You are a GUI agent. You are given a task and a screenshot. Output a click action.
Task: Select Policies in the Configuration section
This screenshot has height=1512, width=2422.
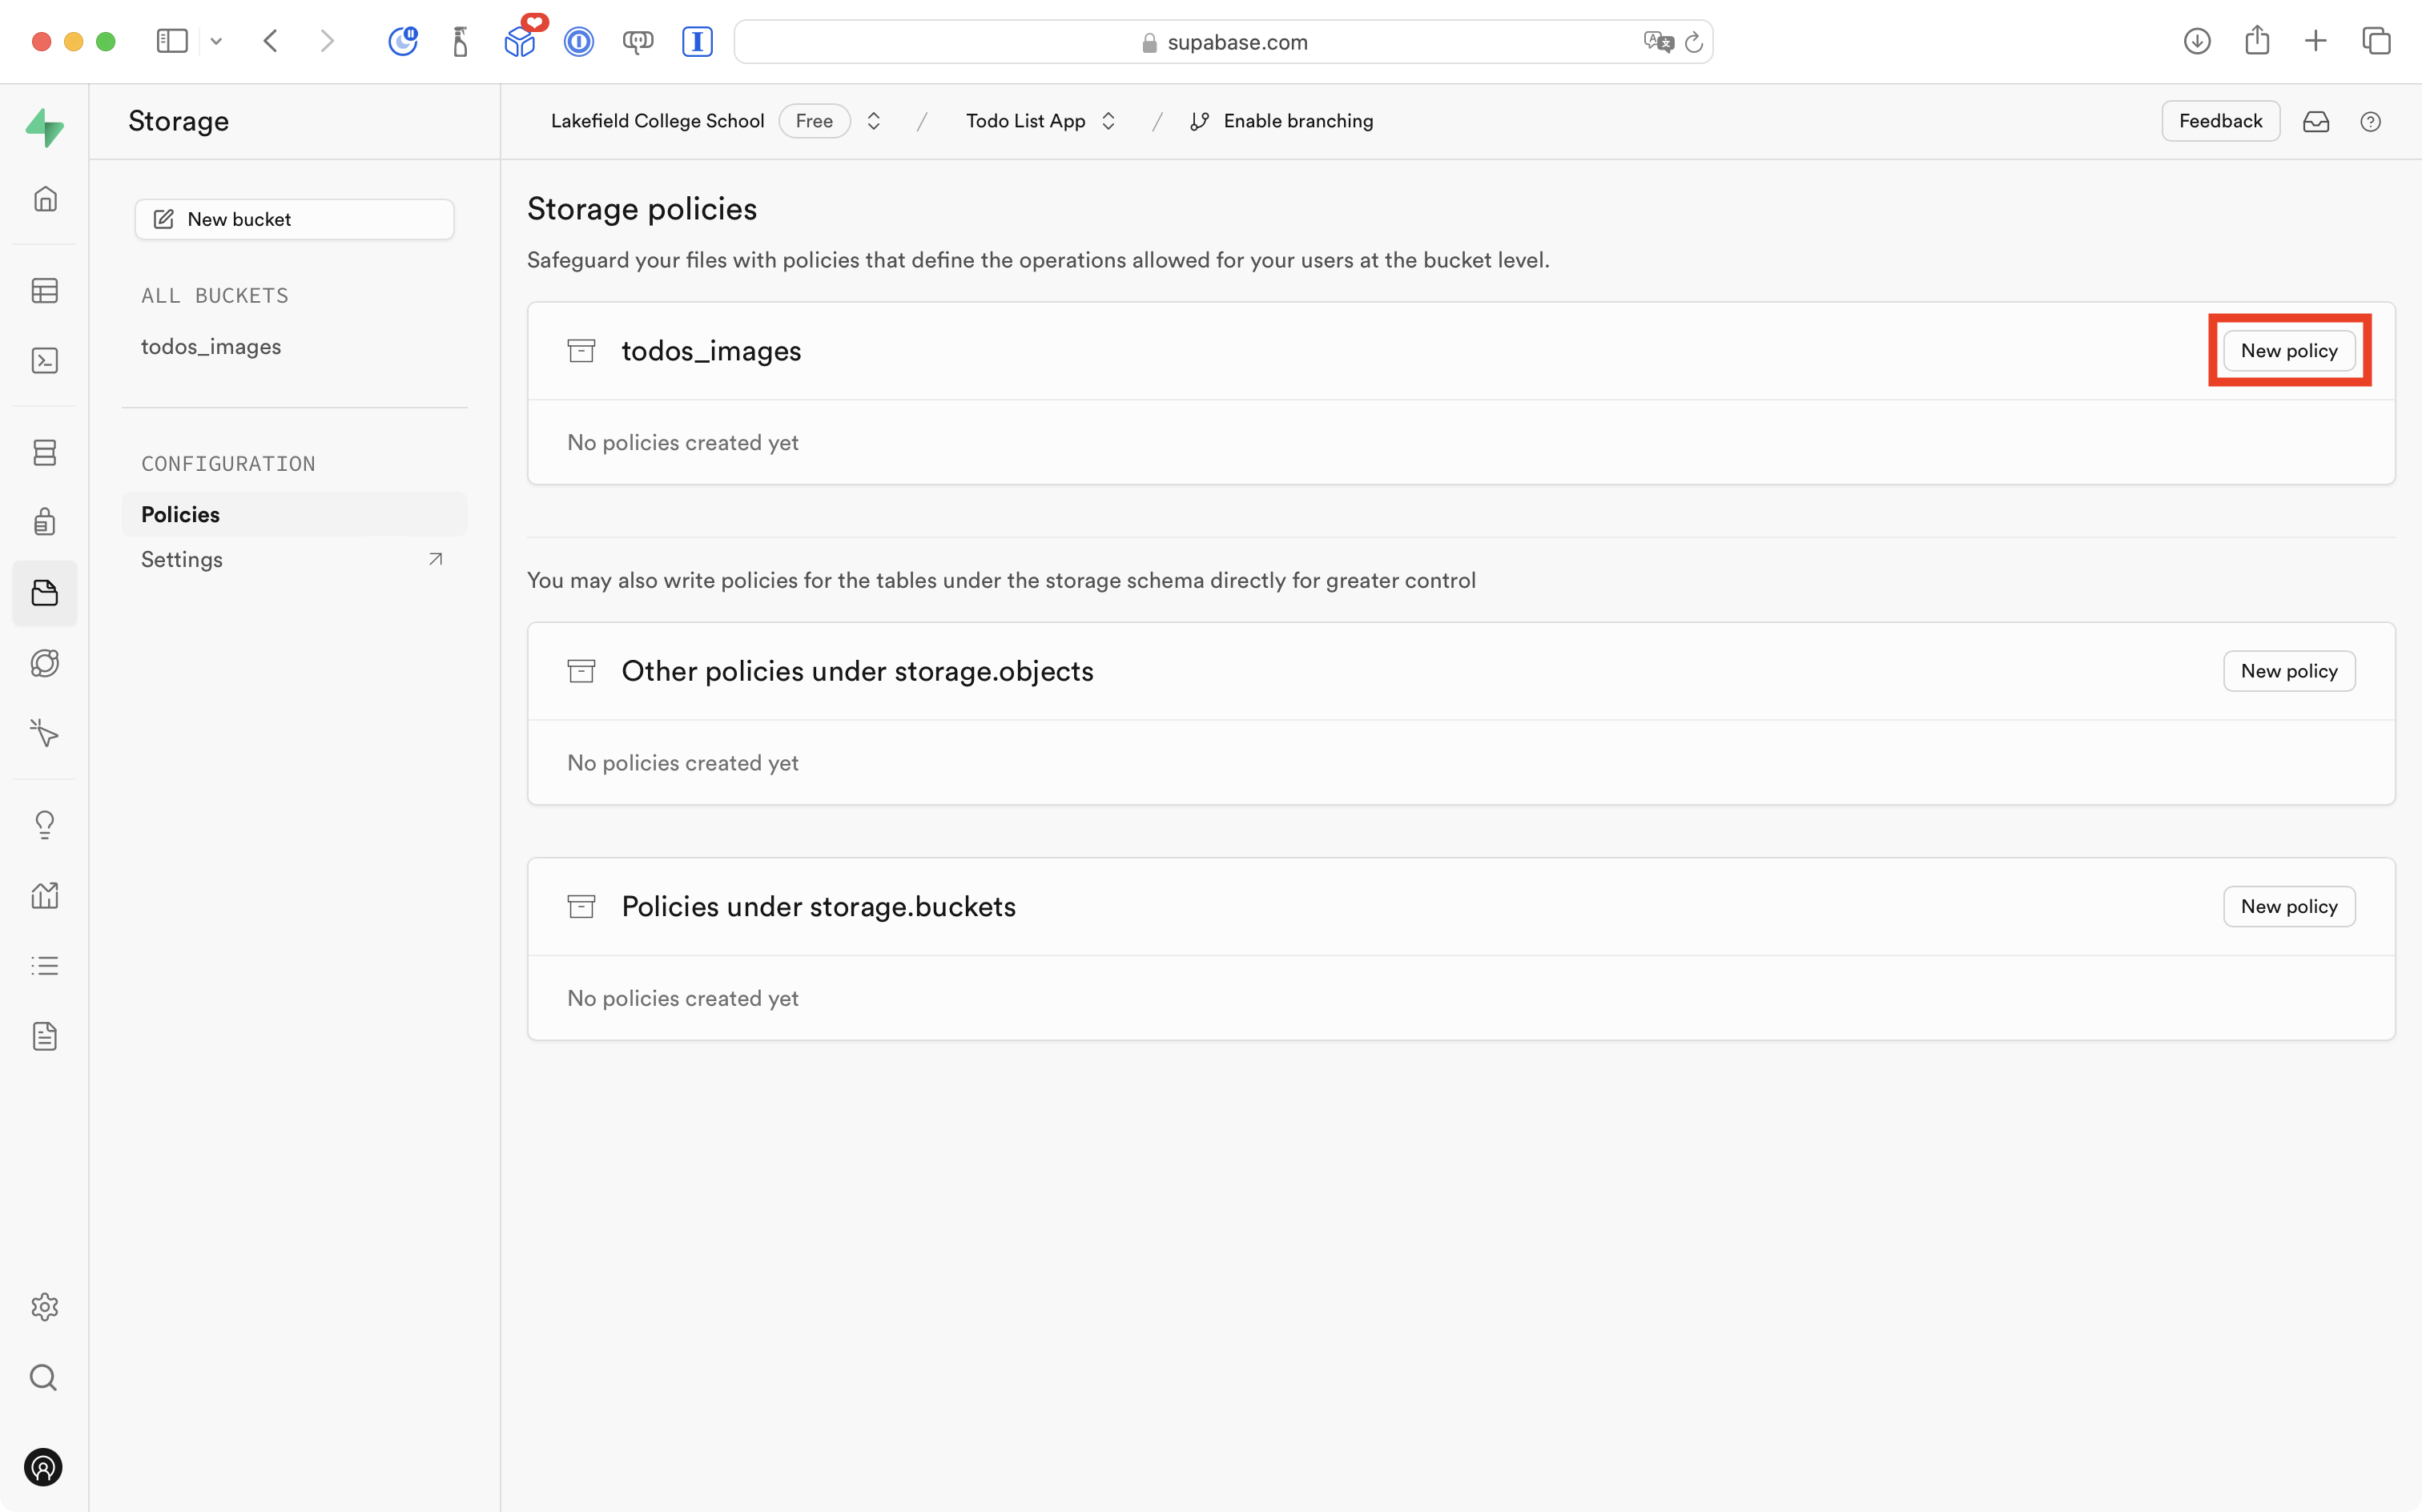(181, 514)
